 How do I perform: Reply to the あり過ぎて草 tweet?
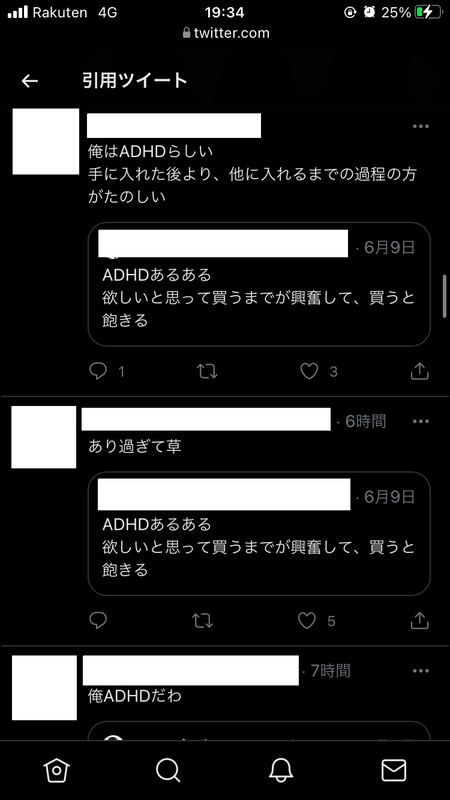(98, 620)
